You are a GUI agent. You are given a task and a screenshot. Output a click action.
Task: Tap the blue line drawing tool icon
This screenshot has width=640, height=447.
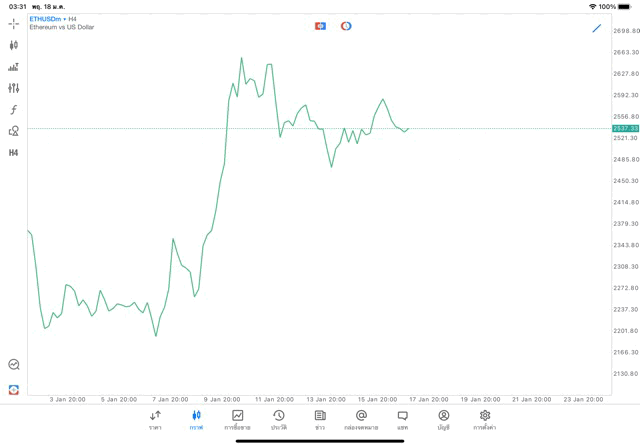597,28
